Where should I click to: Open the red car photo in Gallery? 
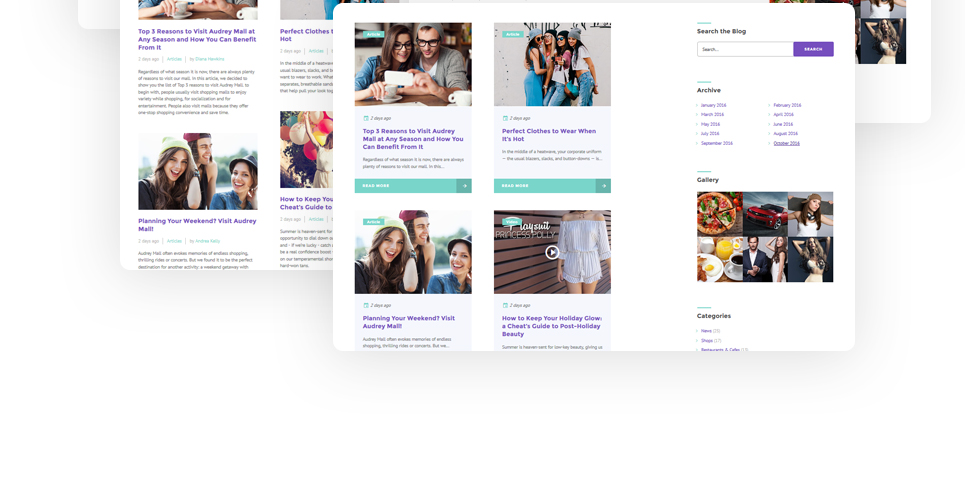pyautogui.click(x=765, y=214)
